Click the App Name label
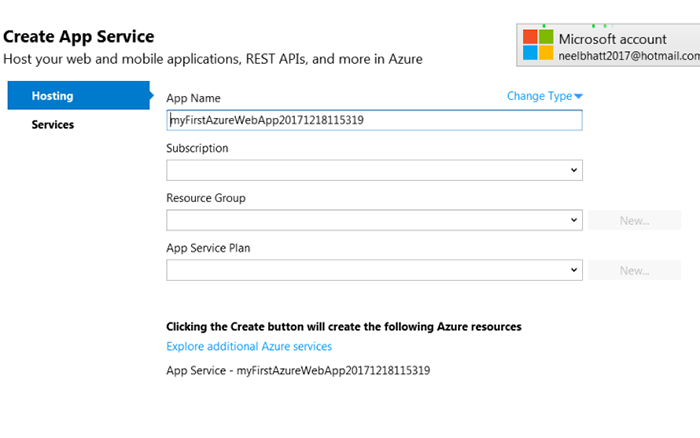700x438 pixels. click(x=193, y=99)
